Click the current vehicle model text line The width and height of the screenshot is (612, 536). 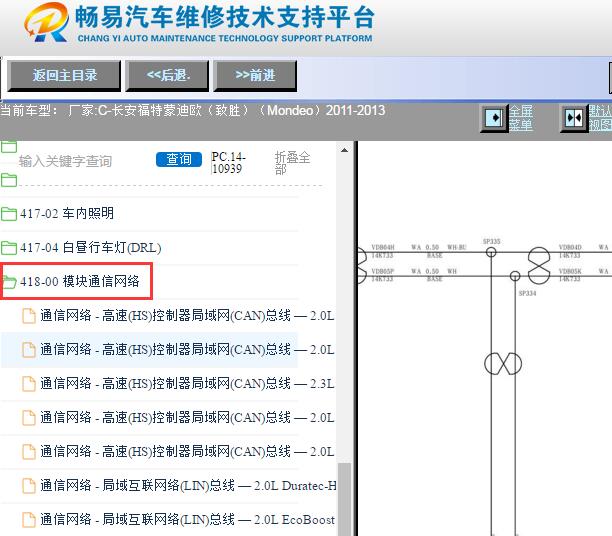(193, 110)
